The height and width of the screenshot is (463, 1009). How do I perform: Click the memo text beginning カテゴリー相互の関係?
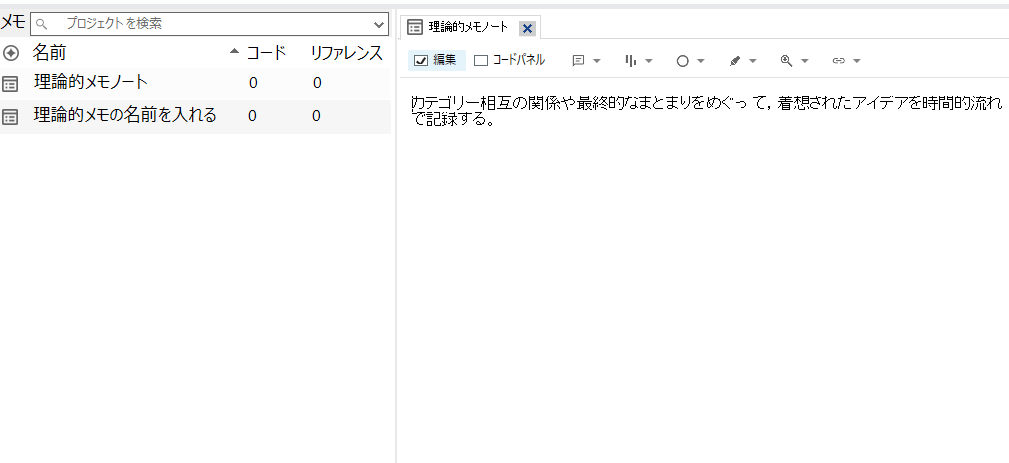click(707, 102)
